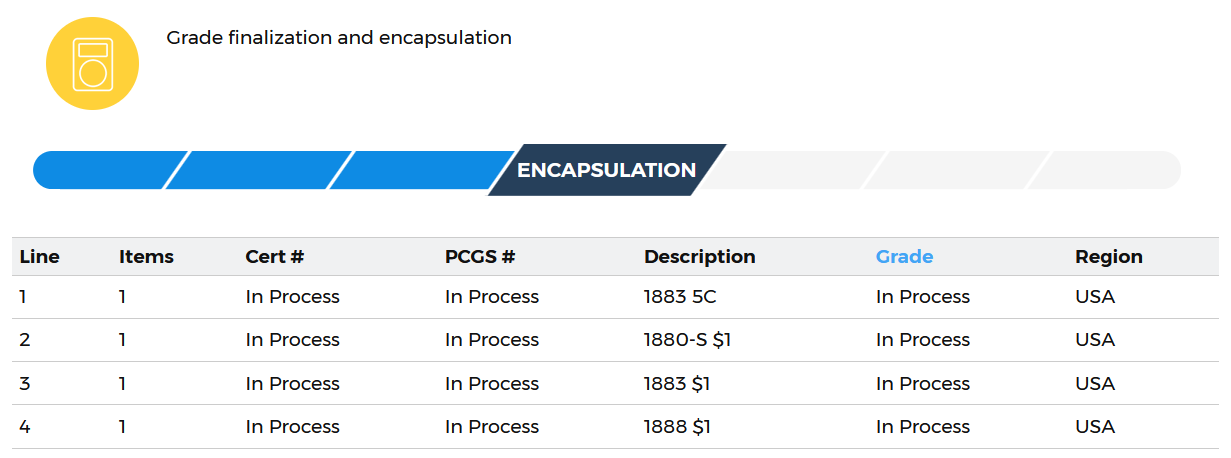Click the Line column header
Viewport: 1231px width, 458px height.
(x=40, y=257)
